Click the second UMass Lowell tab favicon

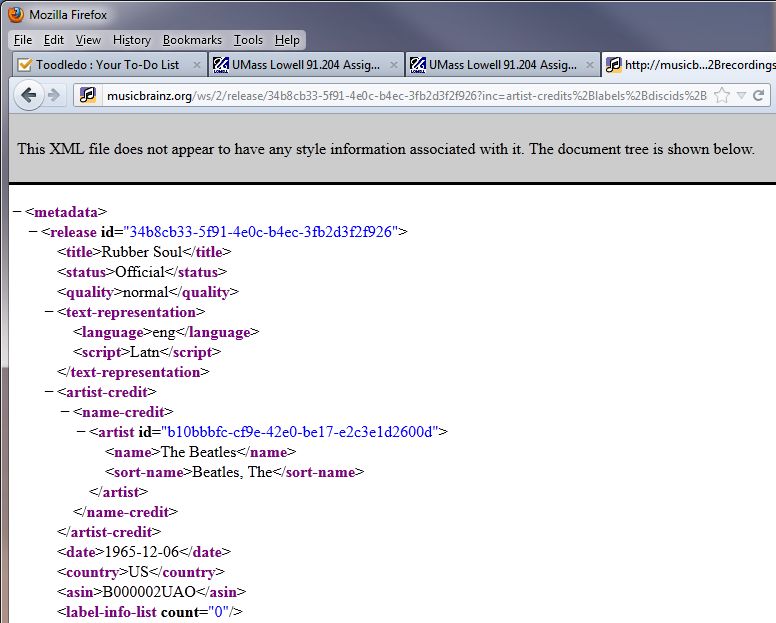point(418,65)
